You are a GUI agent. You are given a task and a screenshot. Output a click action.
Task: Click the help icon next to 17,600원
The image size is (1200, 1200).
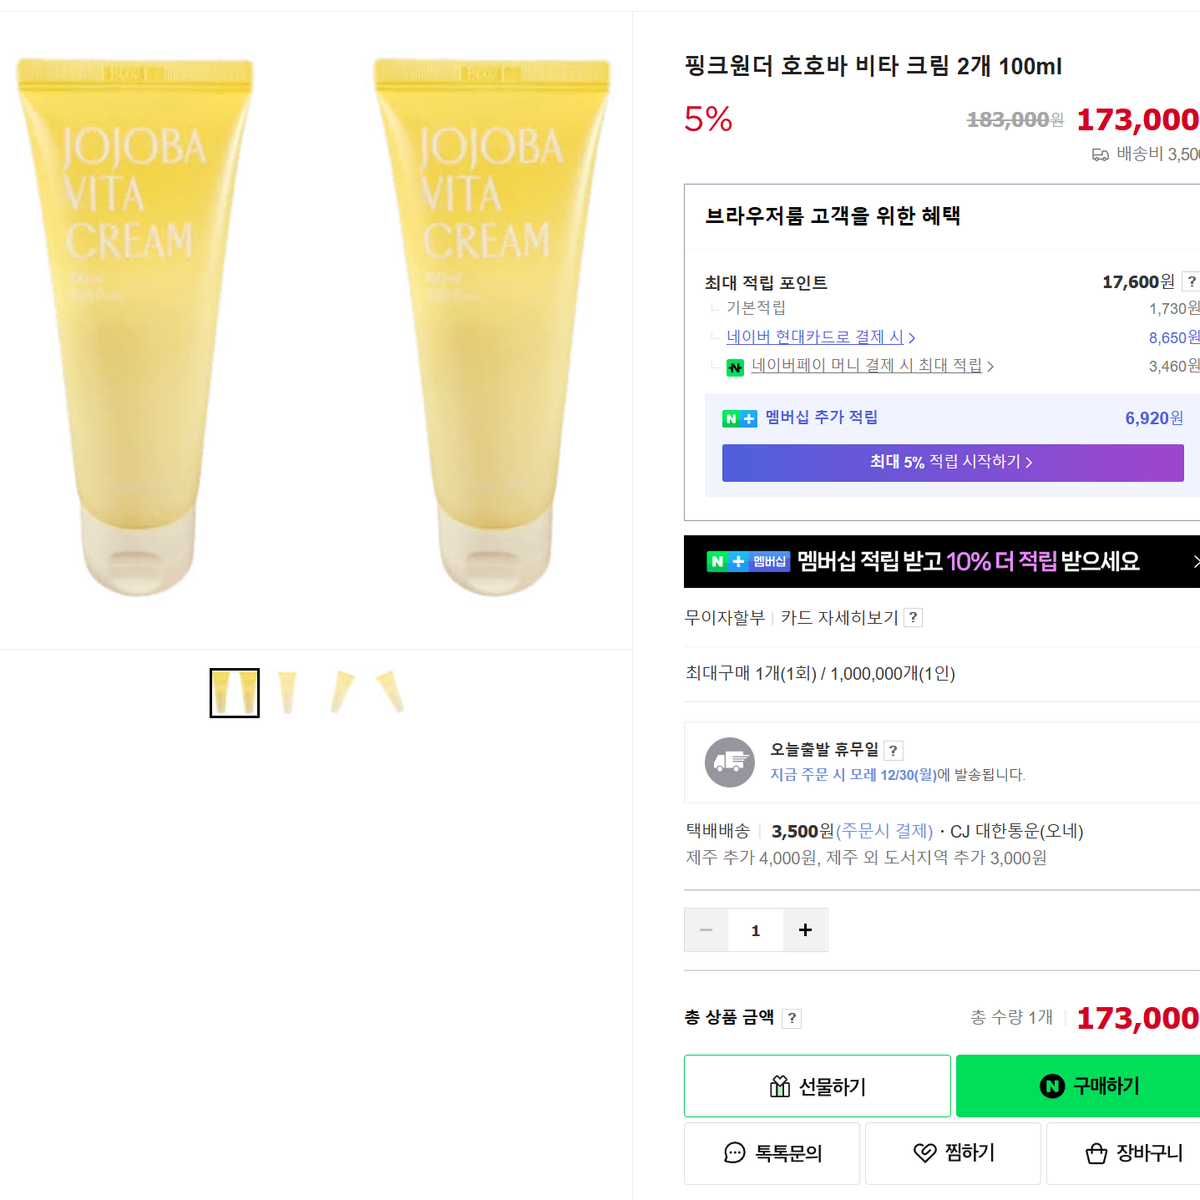click(x=1191, y=281)
